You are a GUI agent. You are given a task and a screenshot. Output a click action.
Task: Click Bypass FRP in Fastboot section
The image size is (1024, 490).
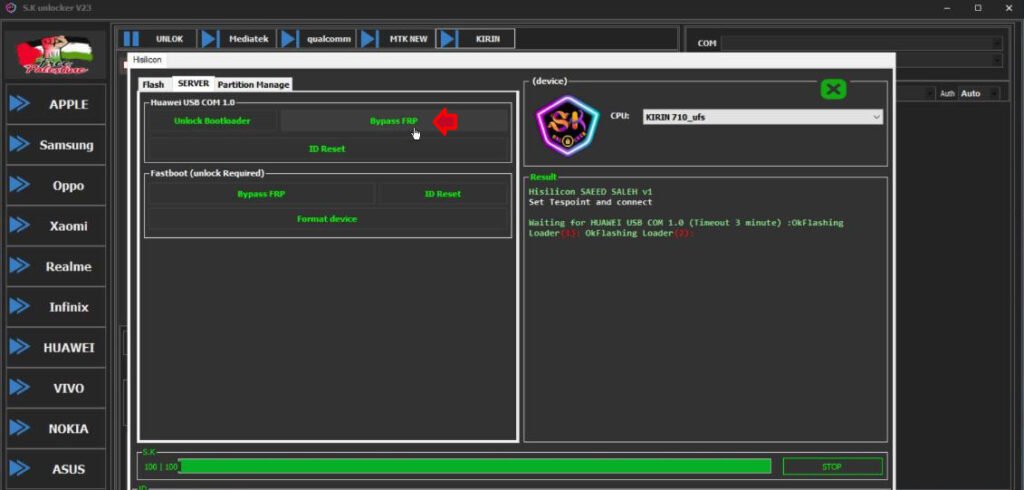tap(261, 194)
